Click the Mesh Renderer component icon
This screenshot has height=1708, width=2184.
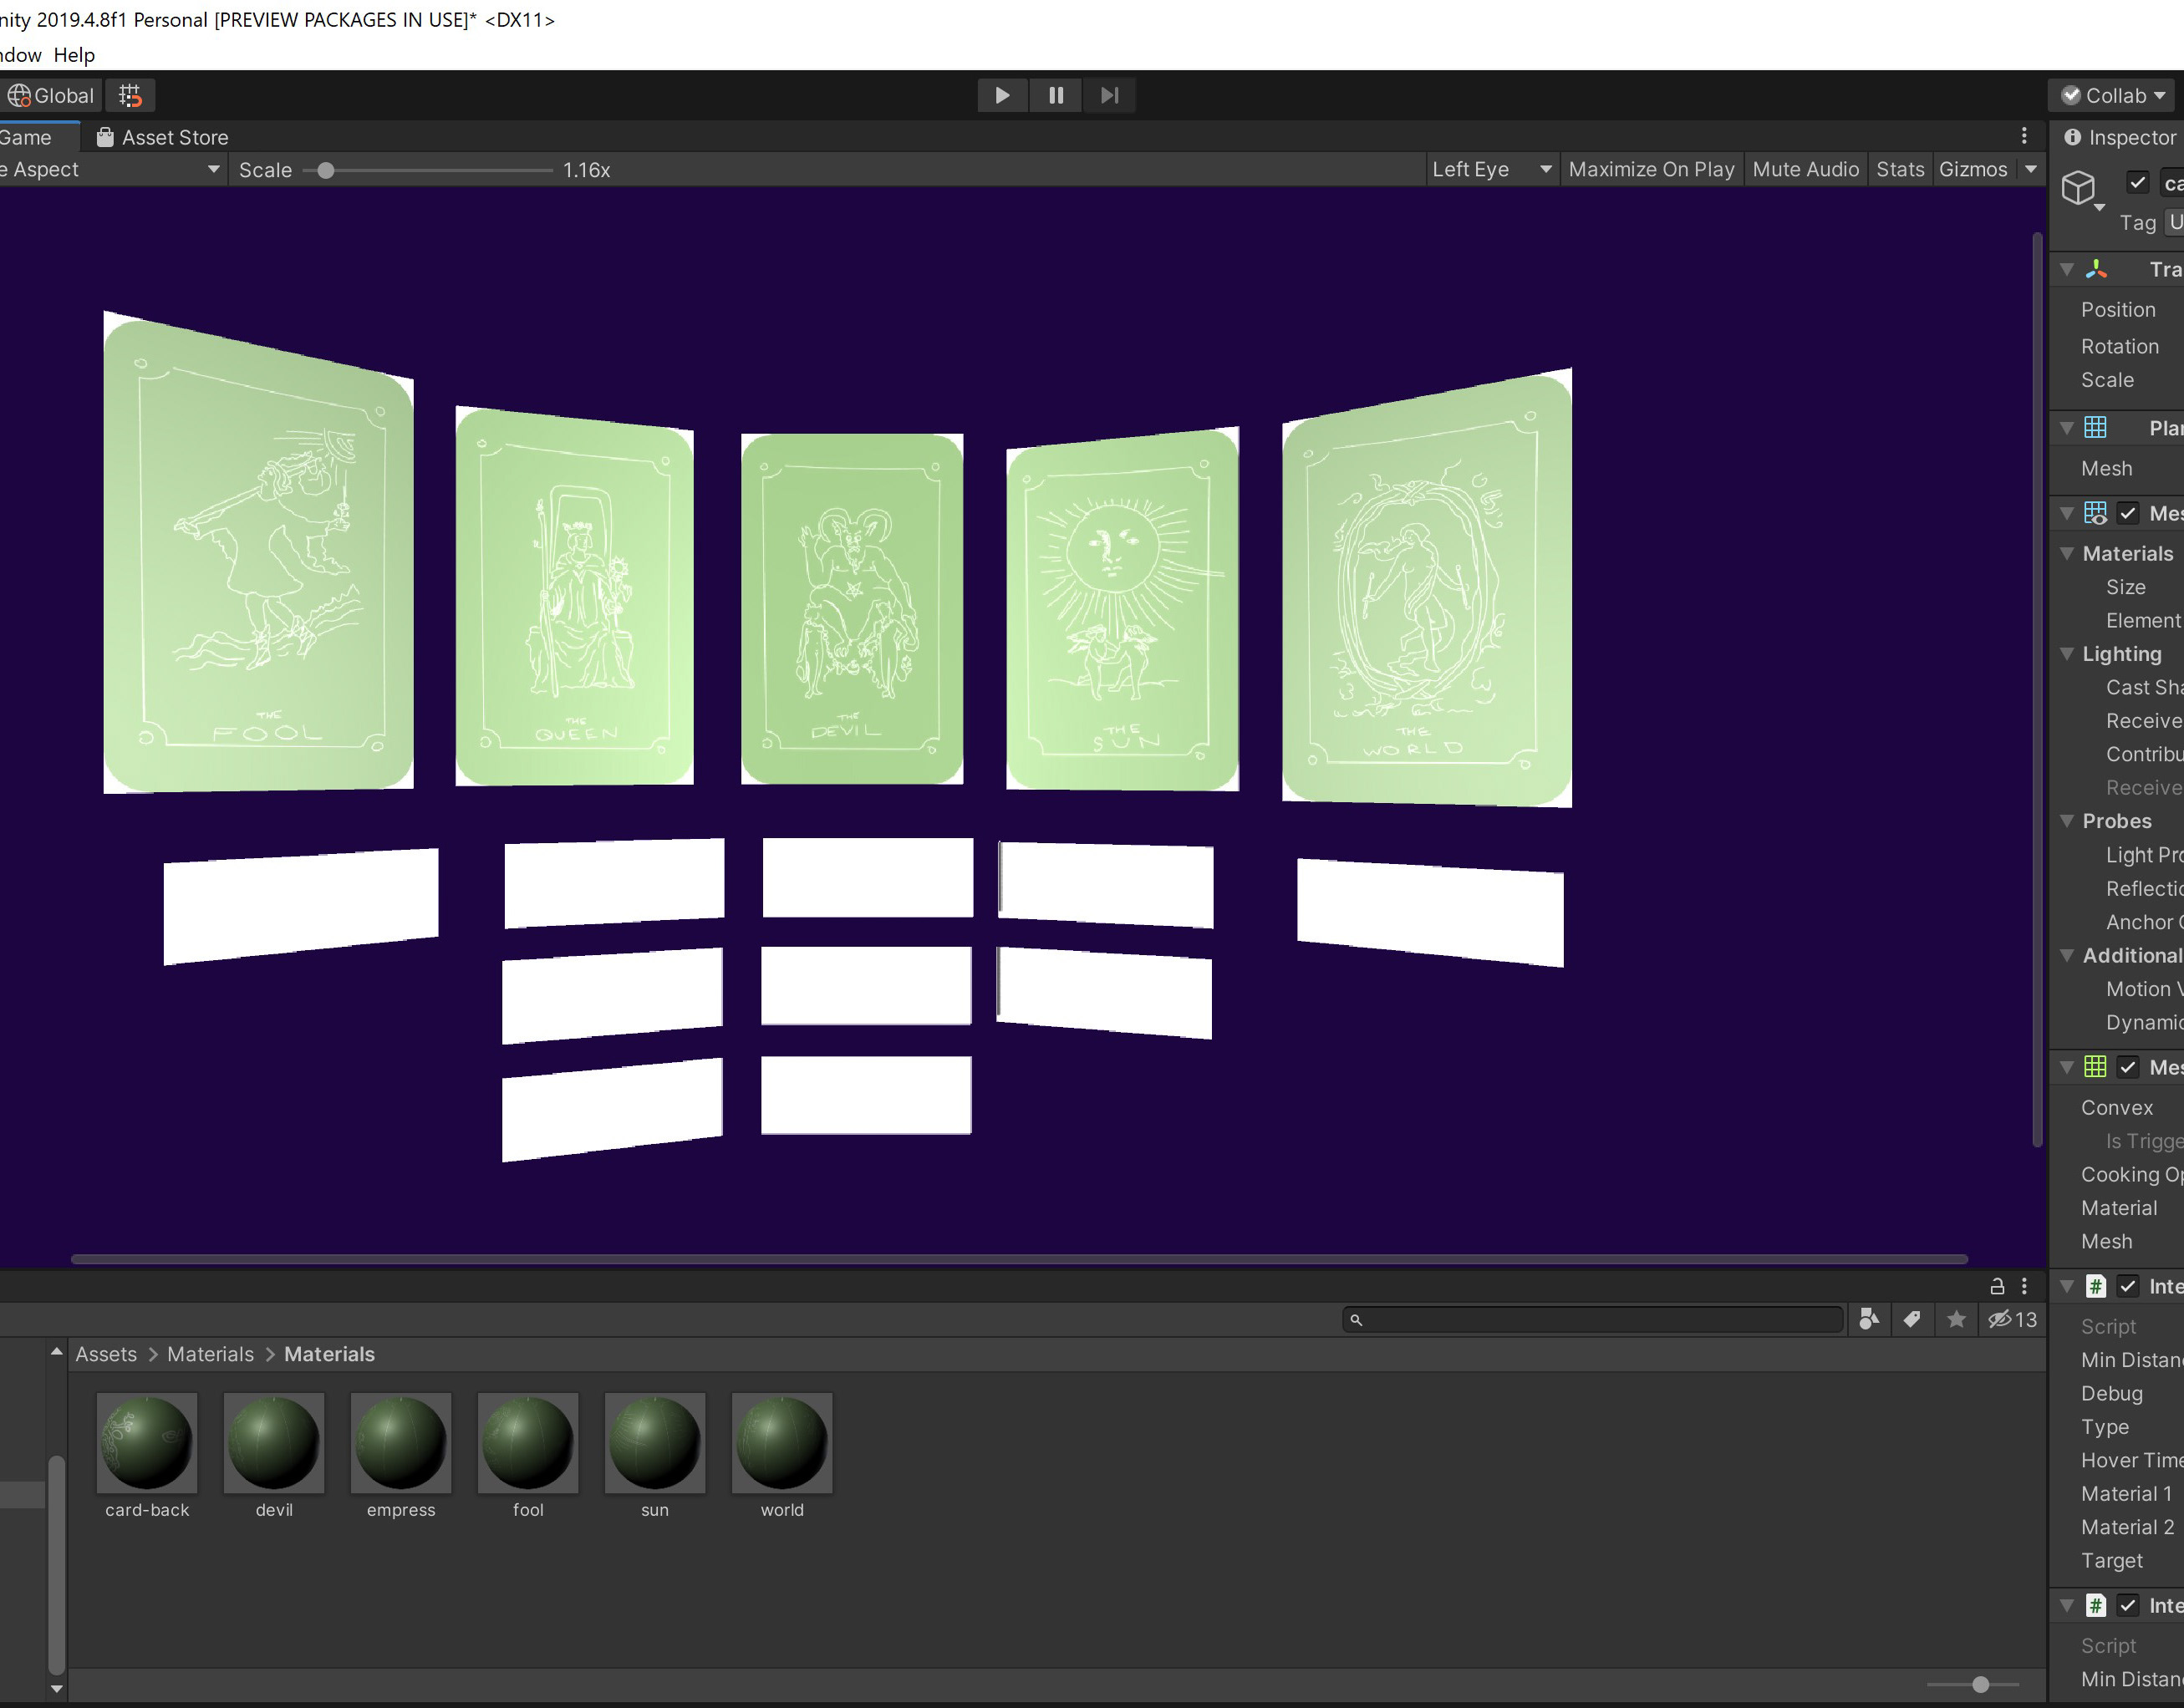pos(2095,513)
